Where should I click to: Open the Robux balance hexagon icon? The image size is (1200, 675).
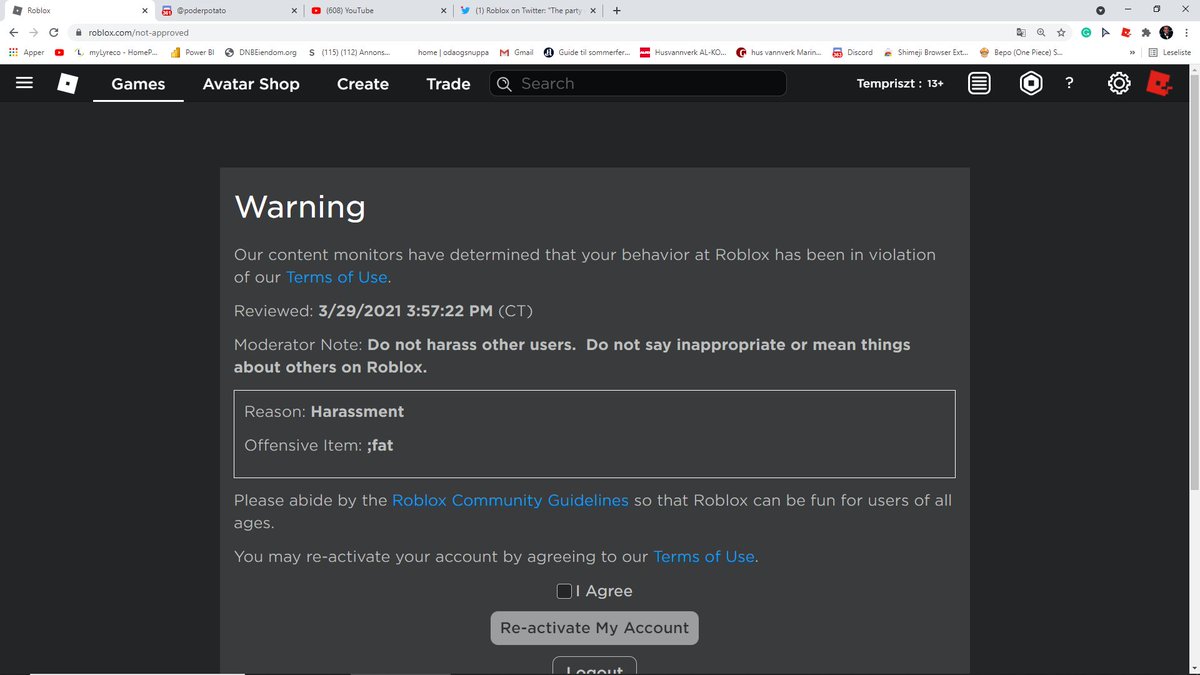click(x=1031, y=84)
